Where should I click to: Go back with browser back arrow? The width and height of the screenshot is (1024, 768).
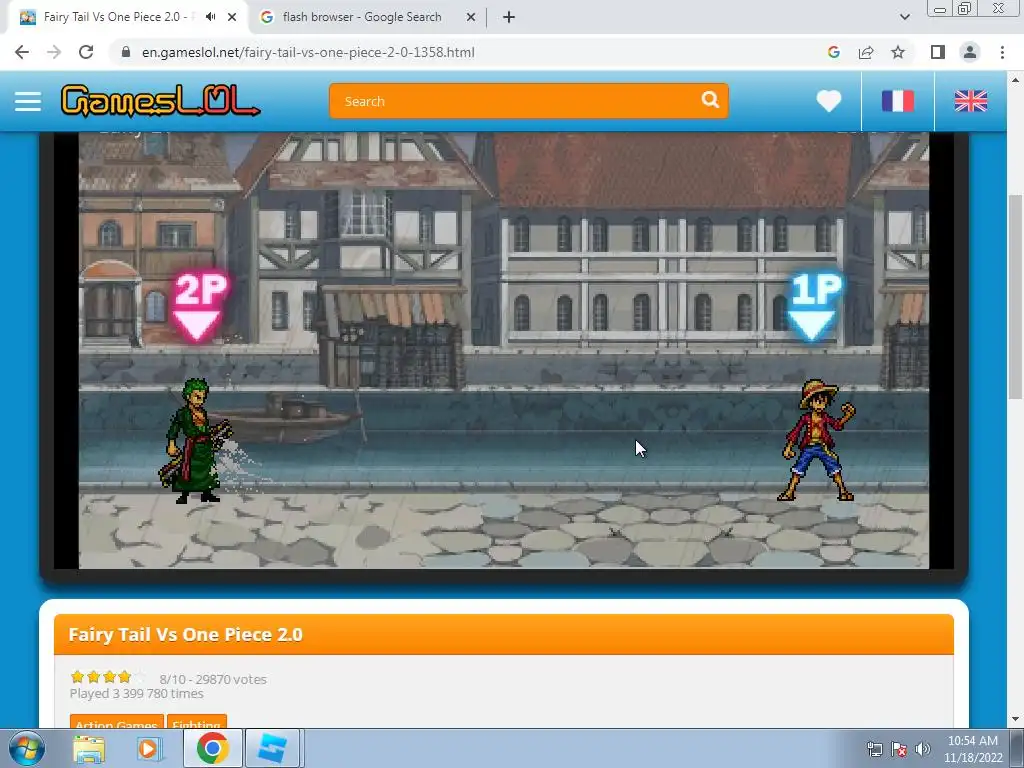(x=22, y=52)
